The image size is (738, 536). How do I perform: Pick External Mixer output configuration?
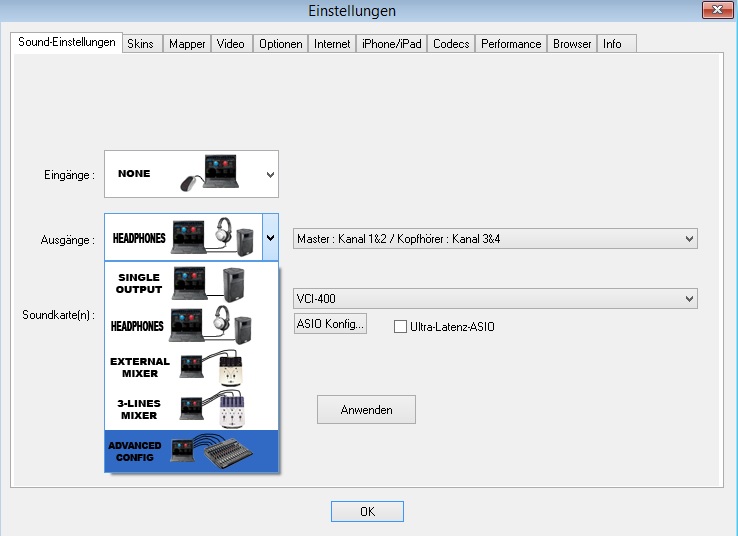click(192, 368)
